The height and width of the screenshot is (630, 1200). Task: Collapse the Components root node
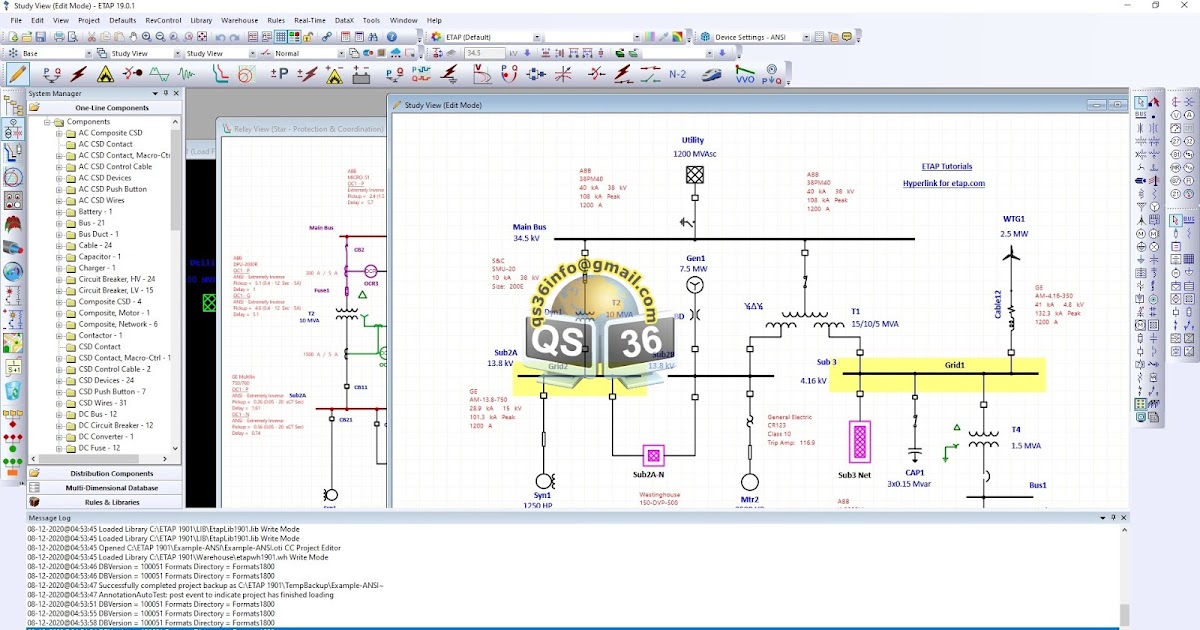click(46, 122)
